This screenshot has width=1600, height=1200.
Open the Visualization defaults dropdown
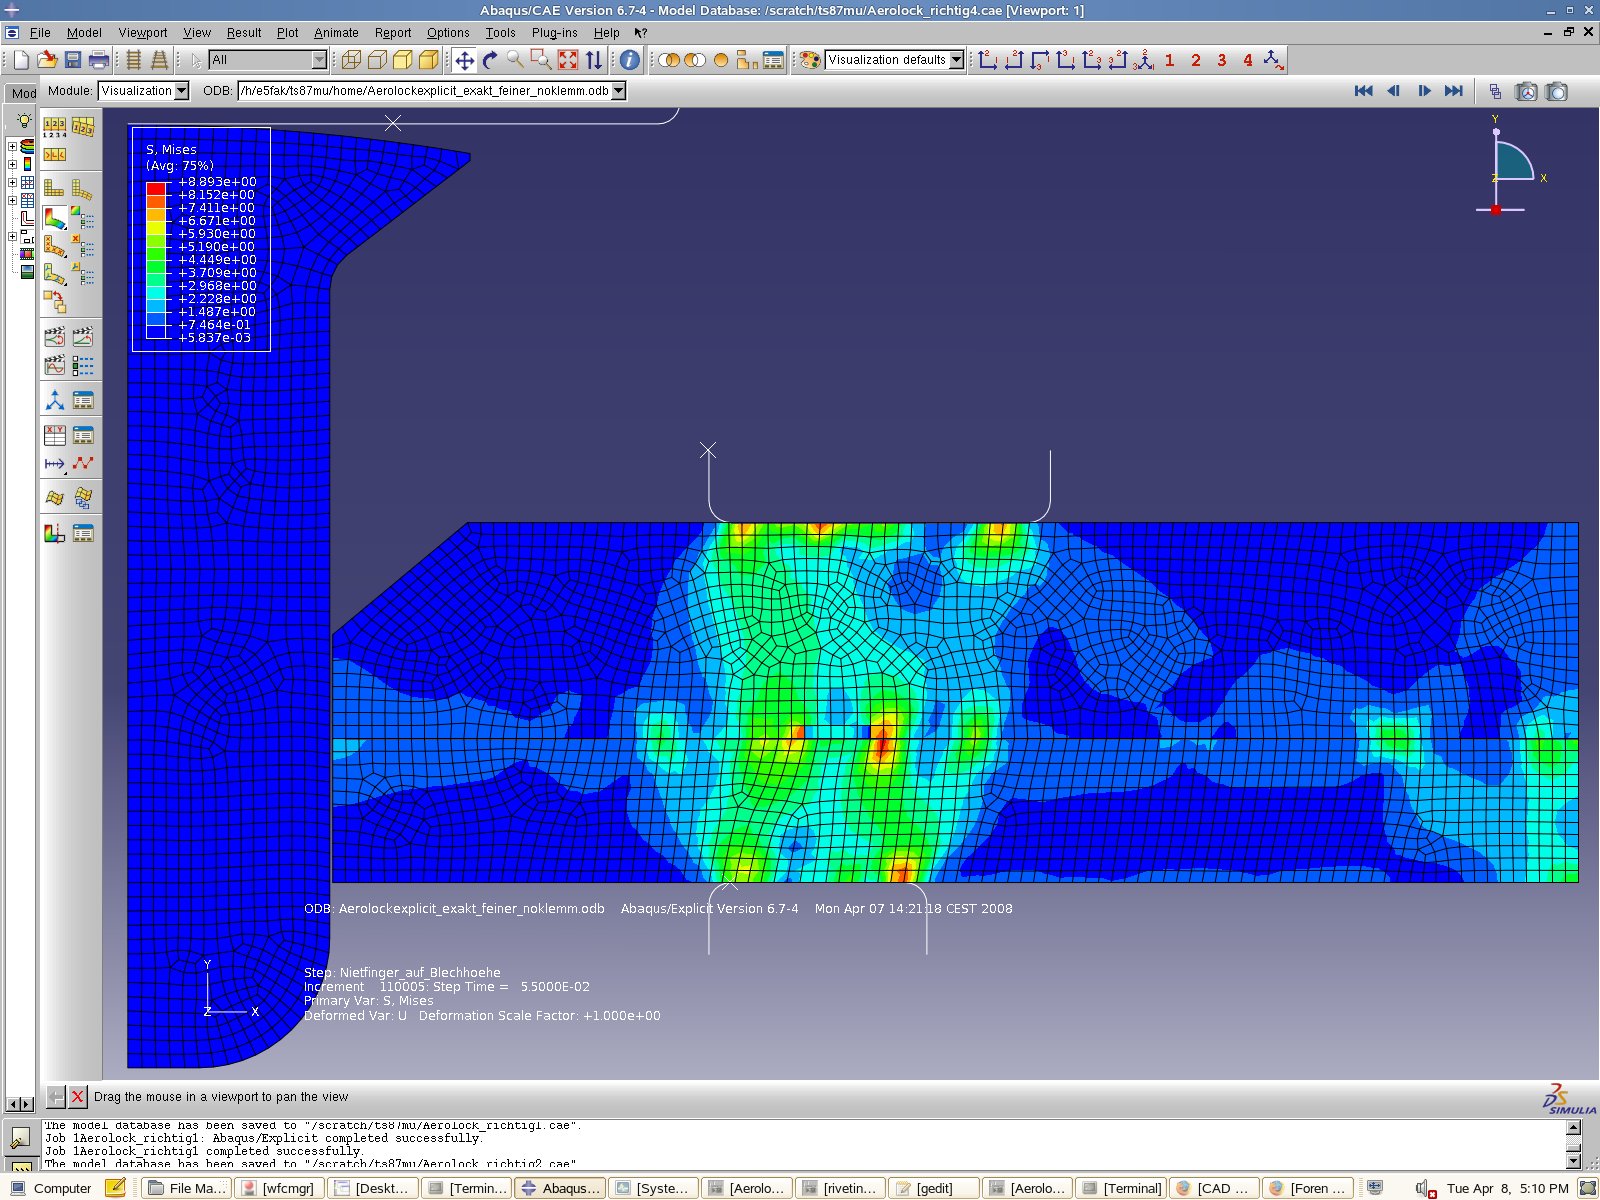(956, 60)
